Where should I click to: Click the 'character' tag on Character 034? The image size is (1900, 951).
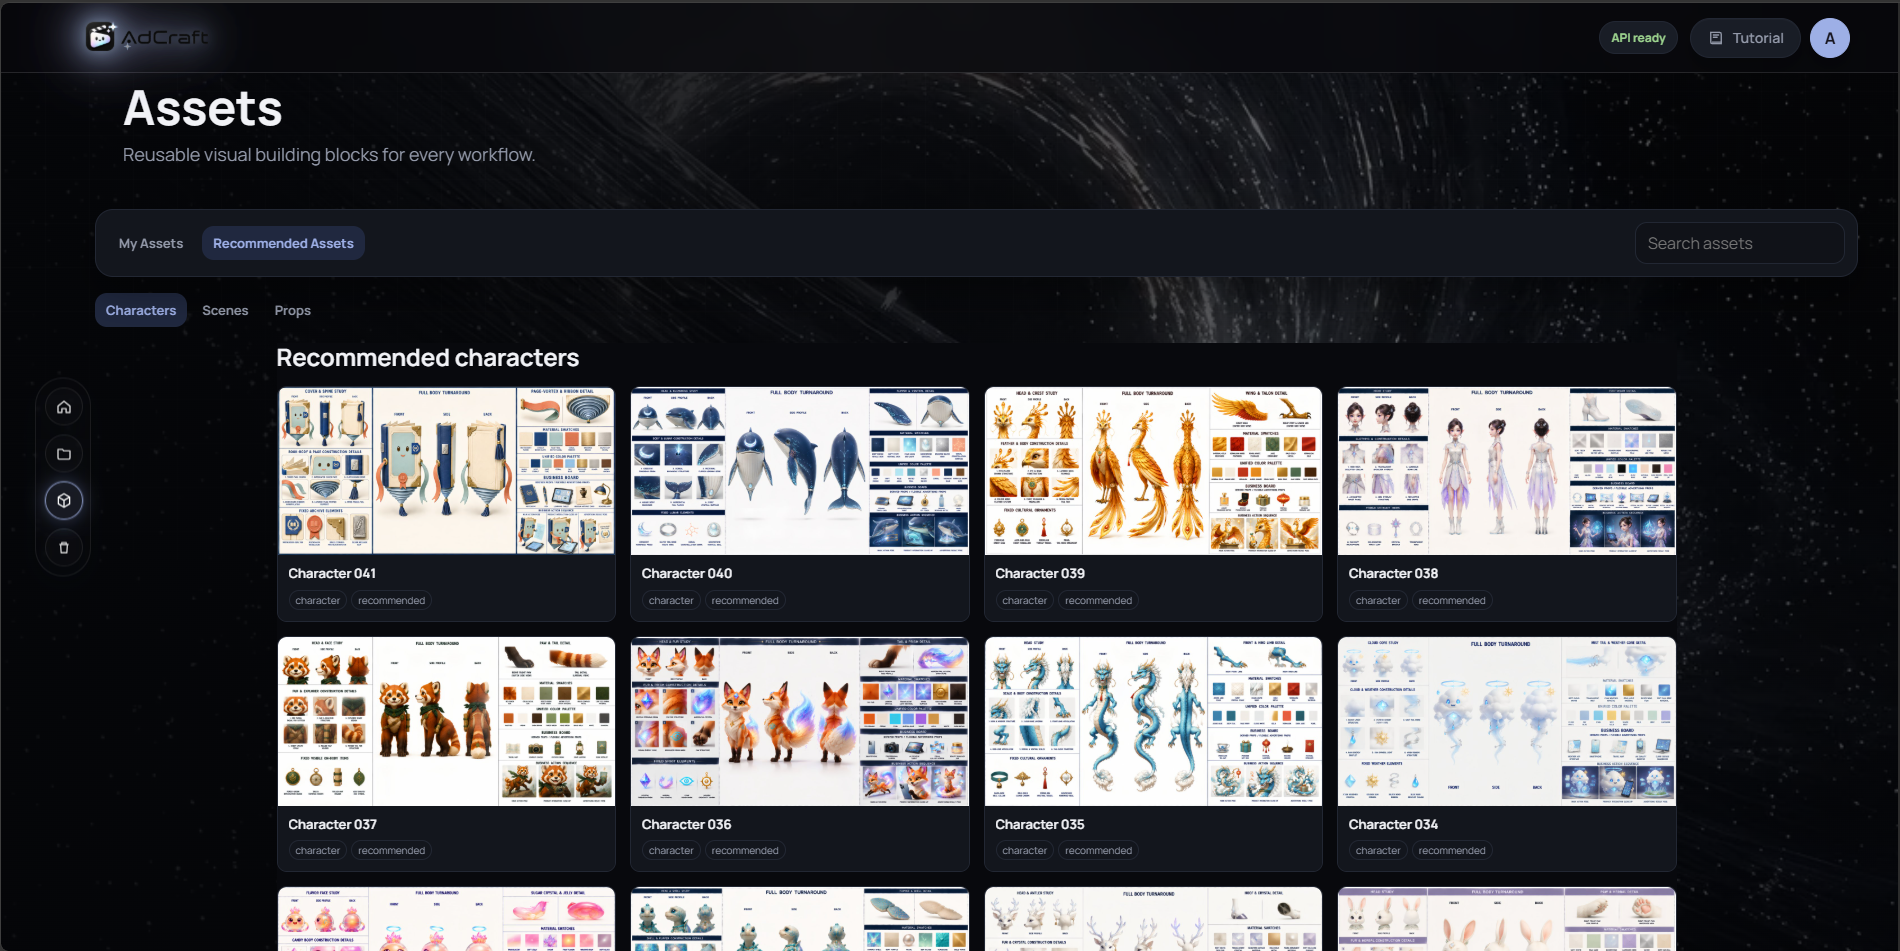pyautogui.click(x=1378, y=850)
